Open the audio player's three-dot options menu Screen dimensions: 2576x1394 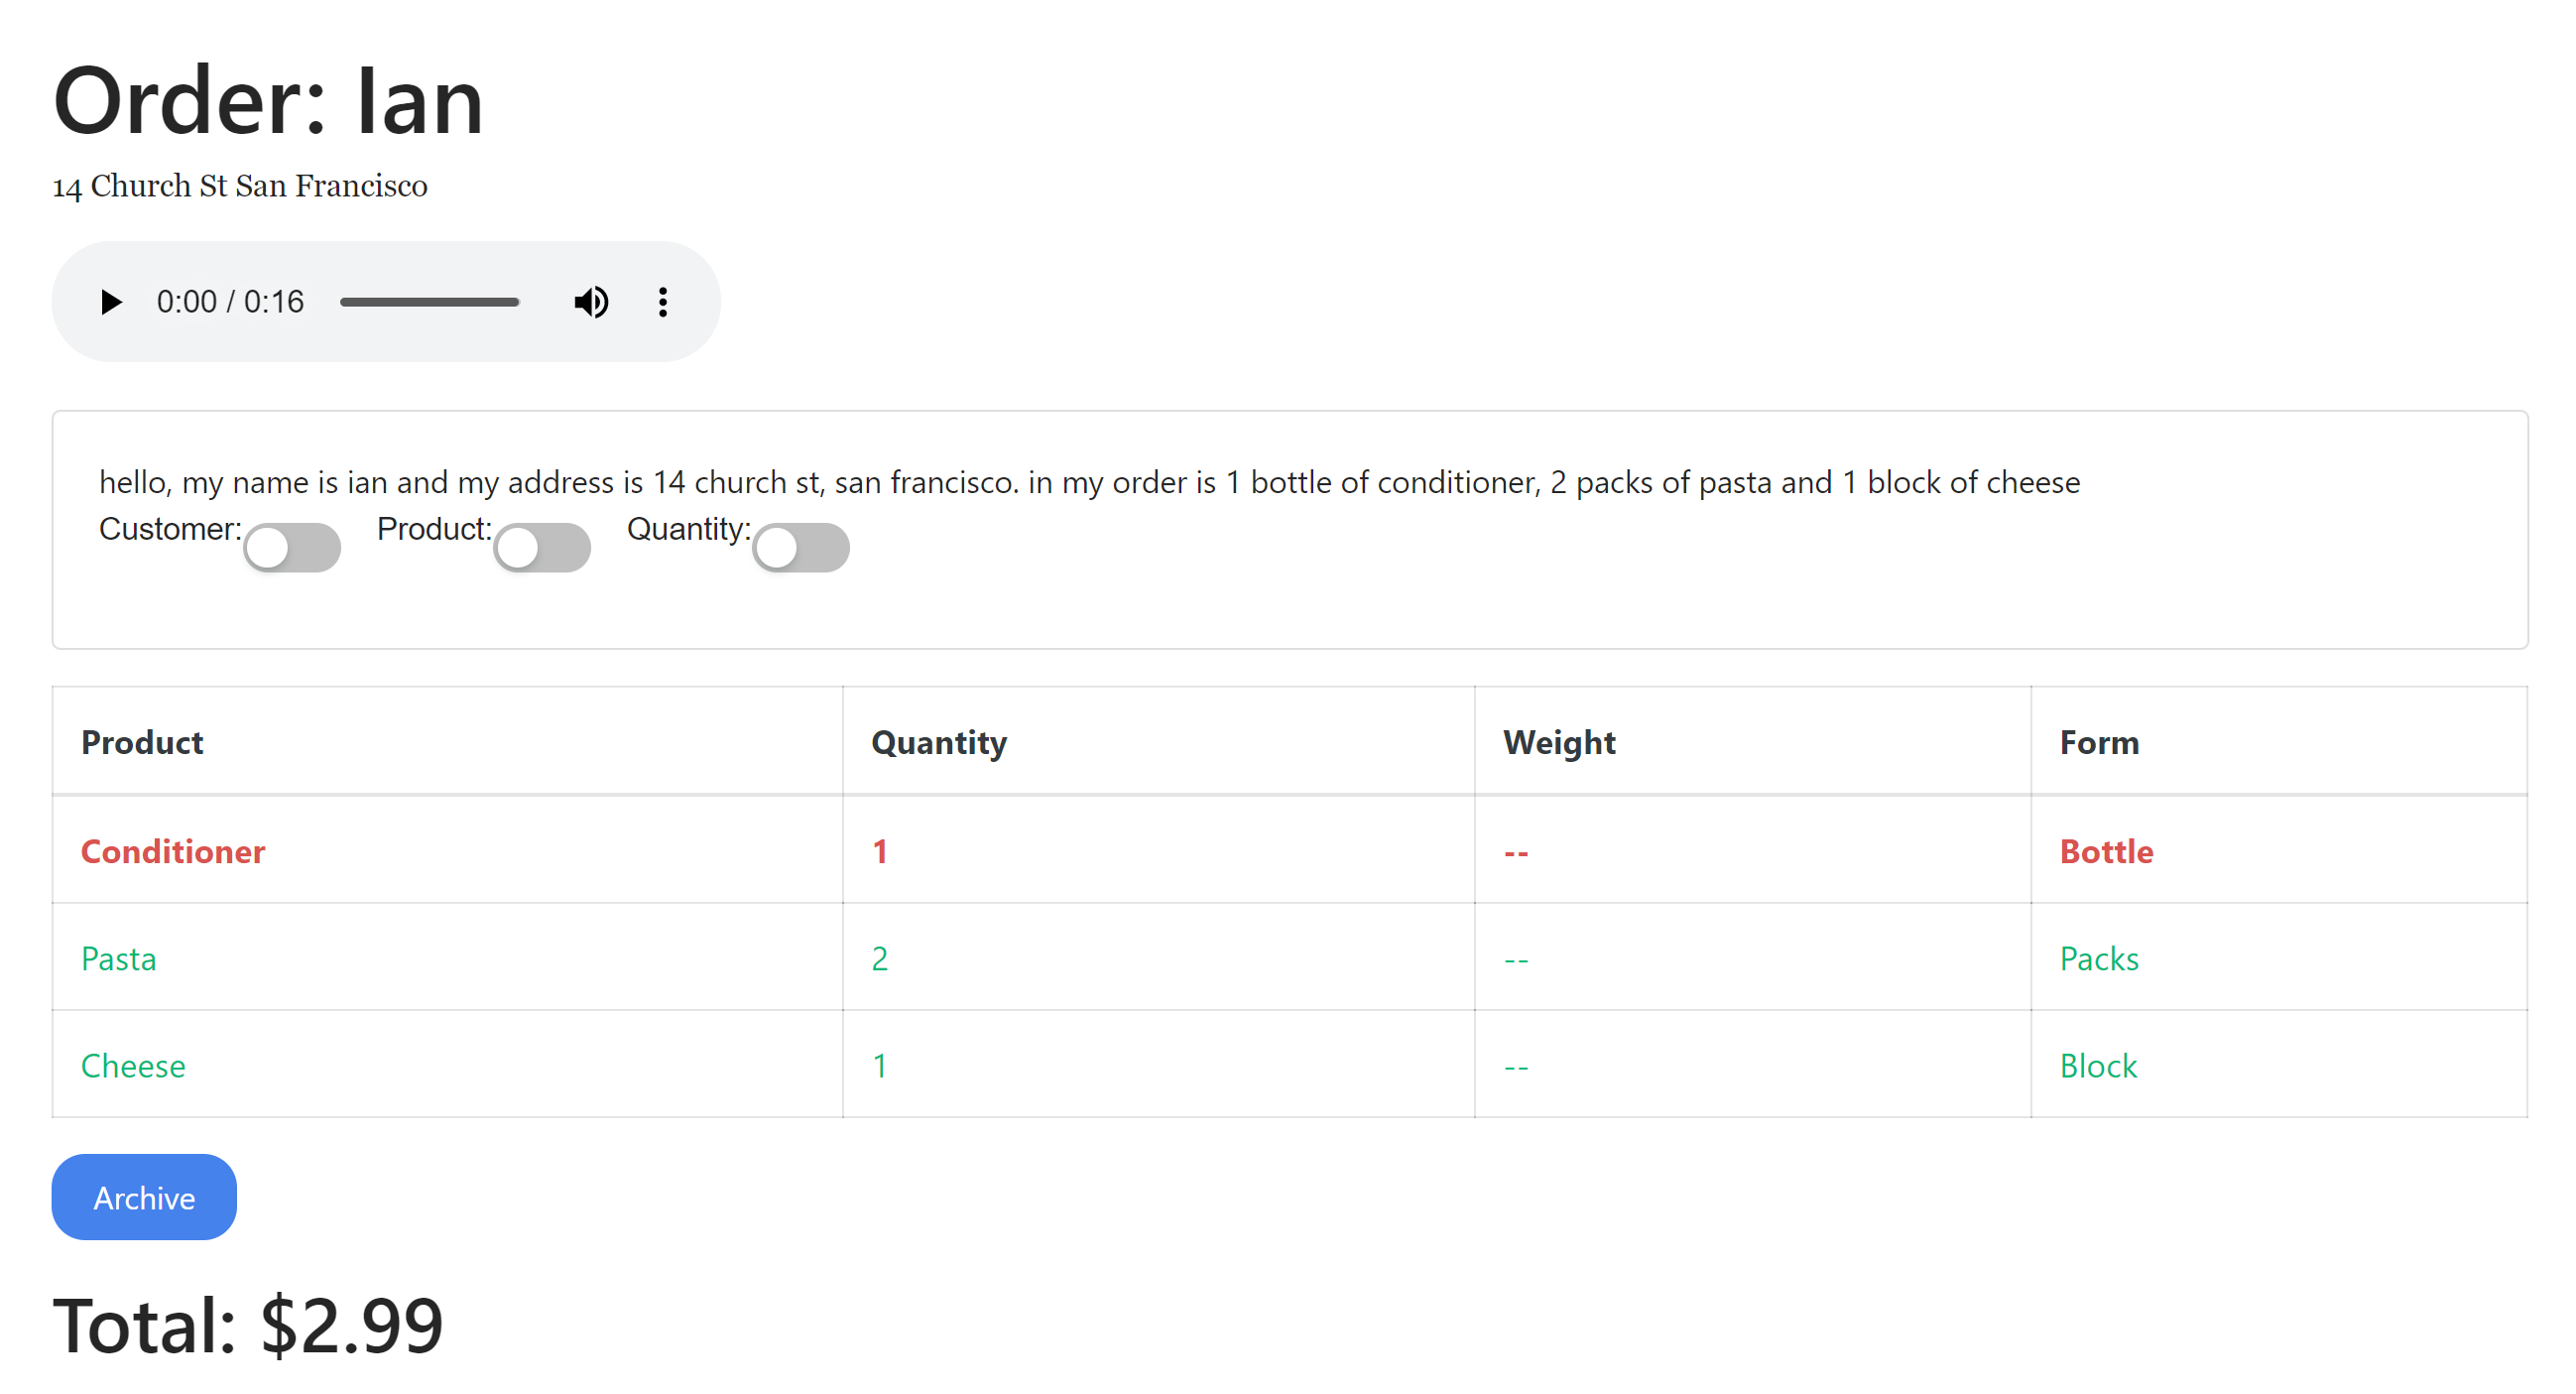pos(663,302)
